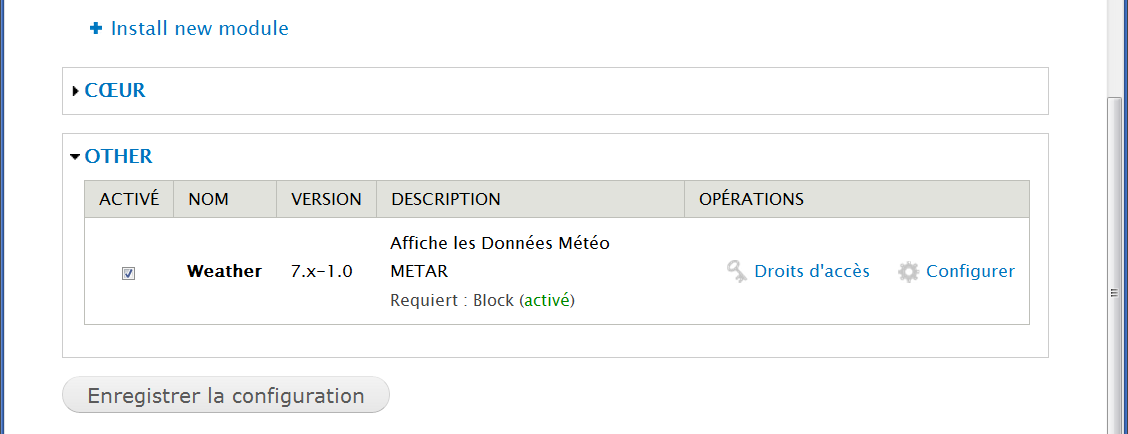Expand the CŒUR section arrow
The image size is (1128, 434).
point(76,91)
